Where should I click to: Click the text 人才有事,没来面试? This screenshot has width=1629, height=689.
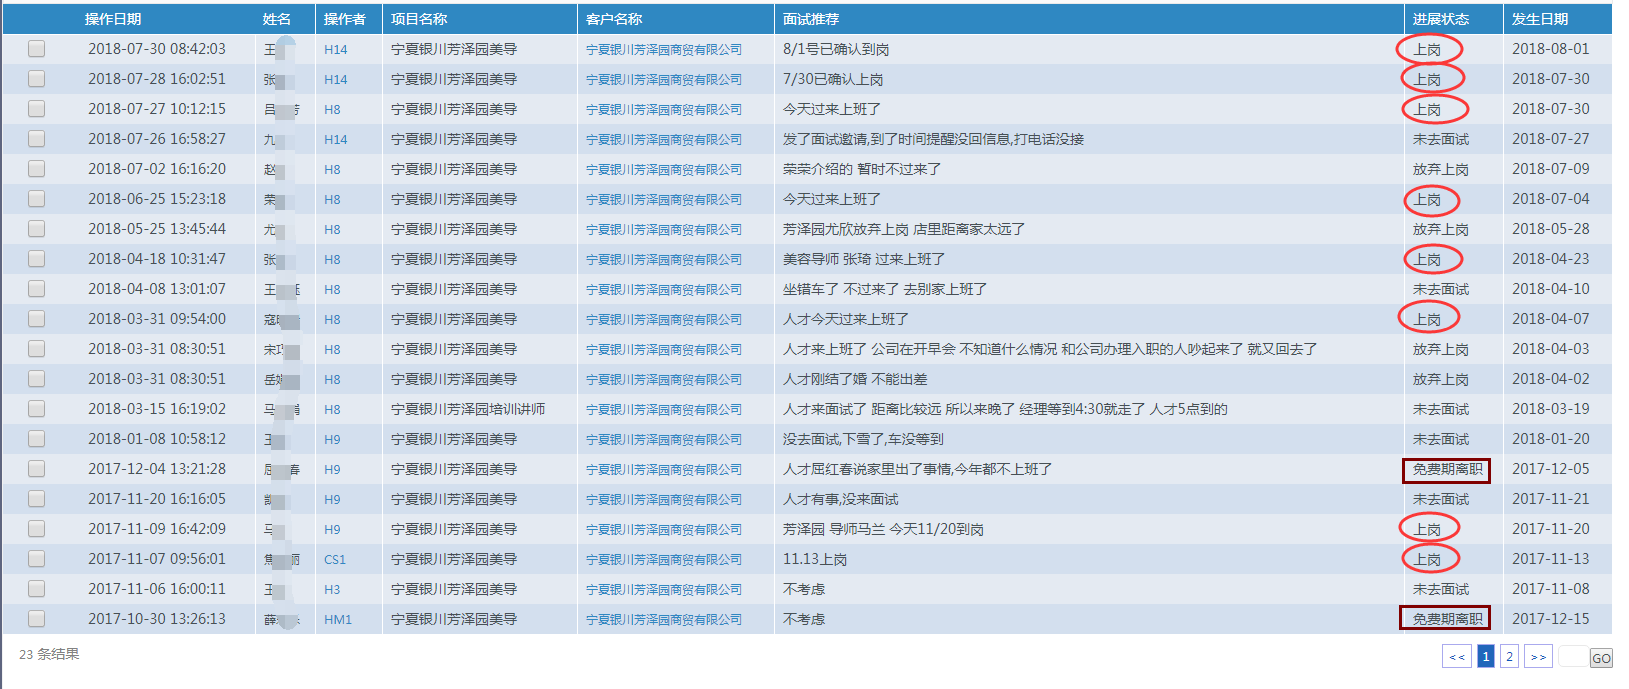[x=841, y=499]
